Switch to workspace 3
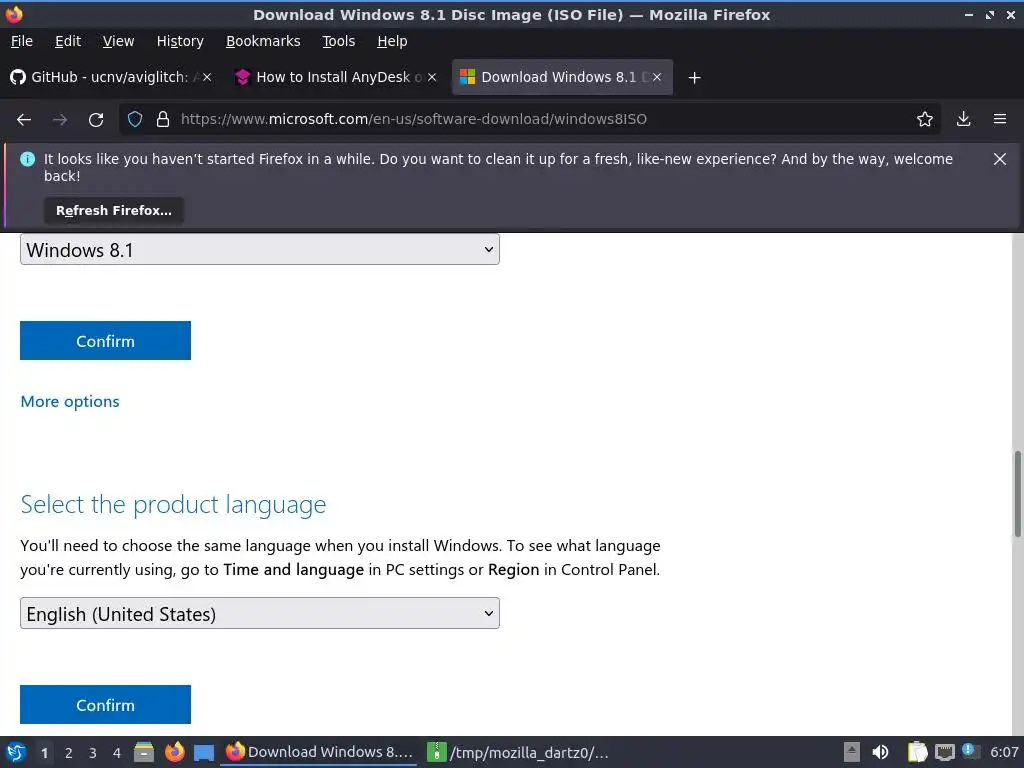The height and width of the screenshot is (768, 1024). (93, 753)
